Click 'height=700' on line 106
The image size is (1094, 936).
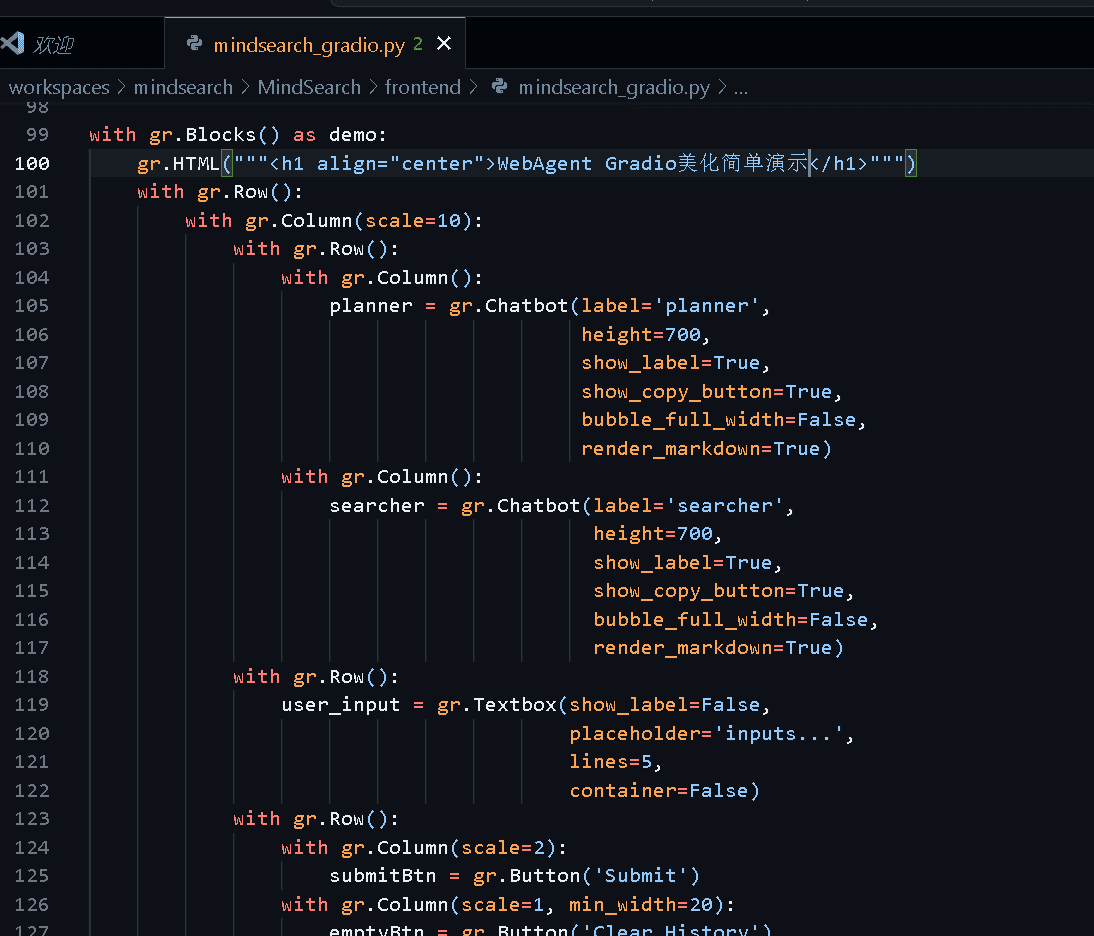pyautogui.click(x=640, y=335)
